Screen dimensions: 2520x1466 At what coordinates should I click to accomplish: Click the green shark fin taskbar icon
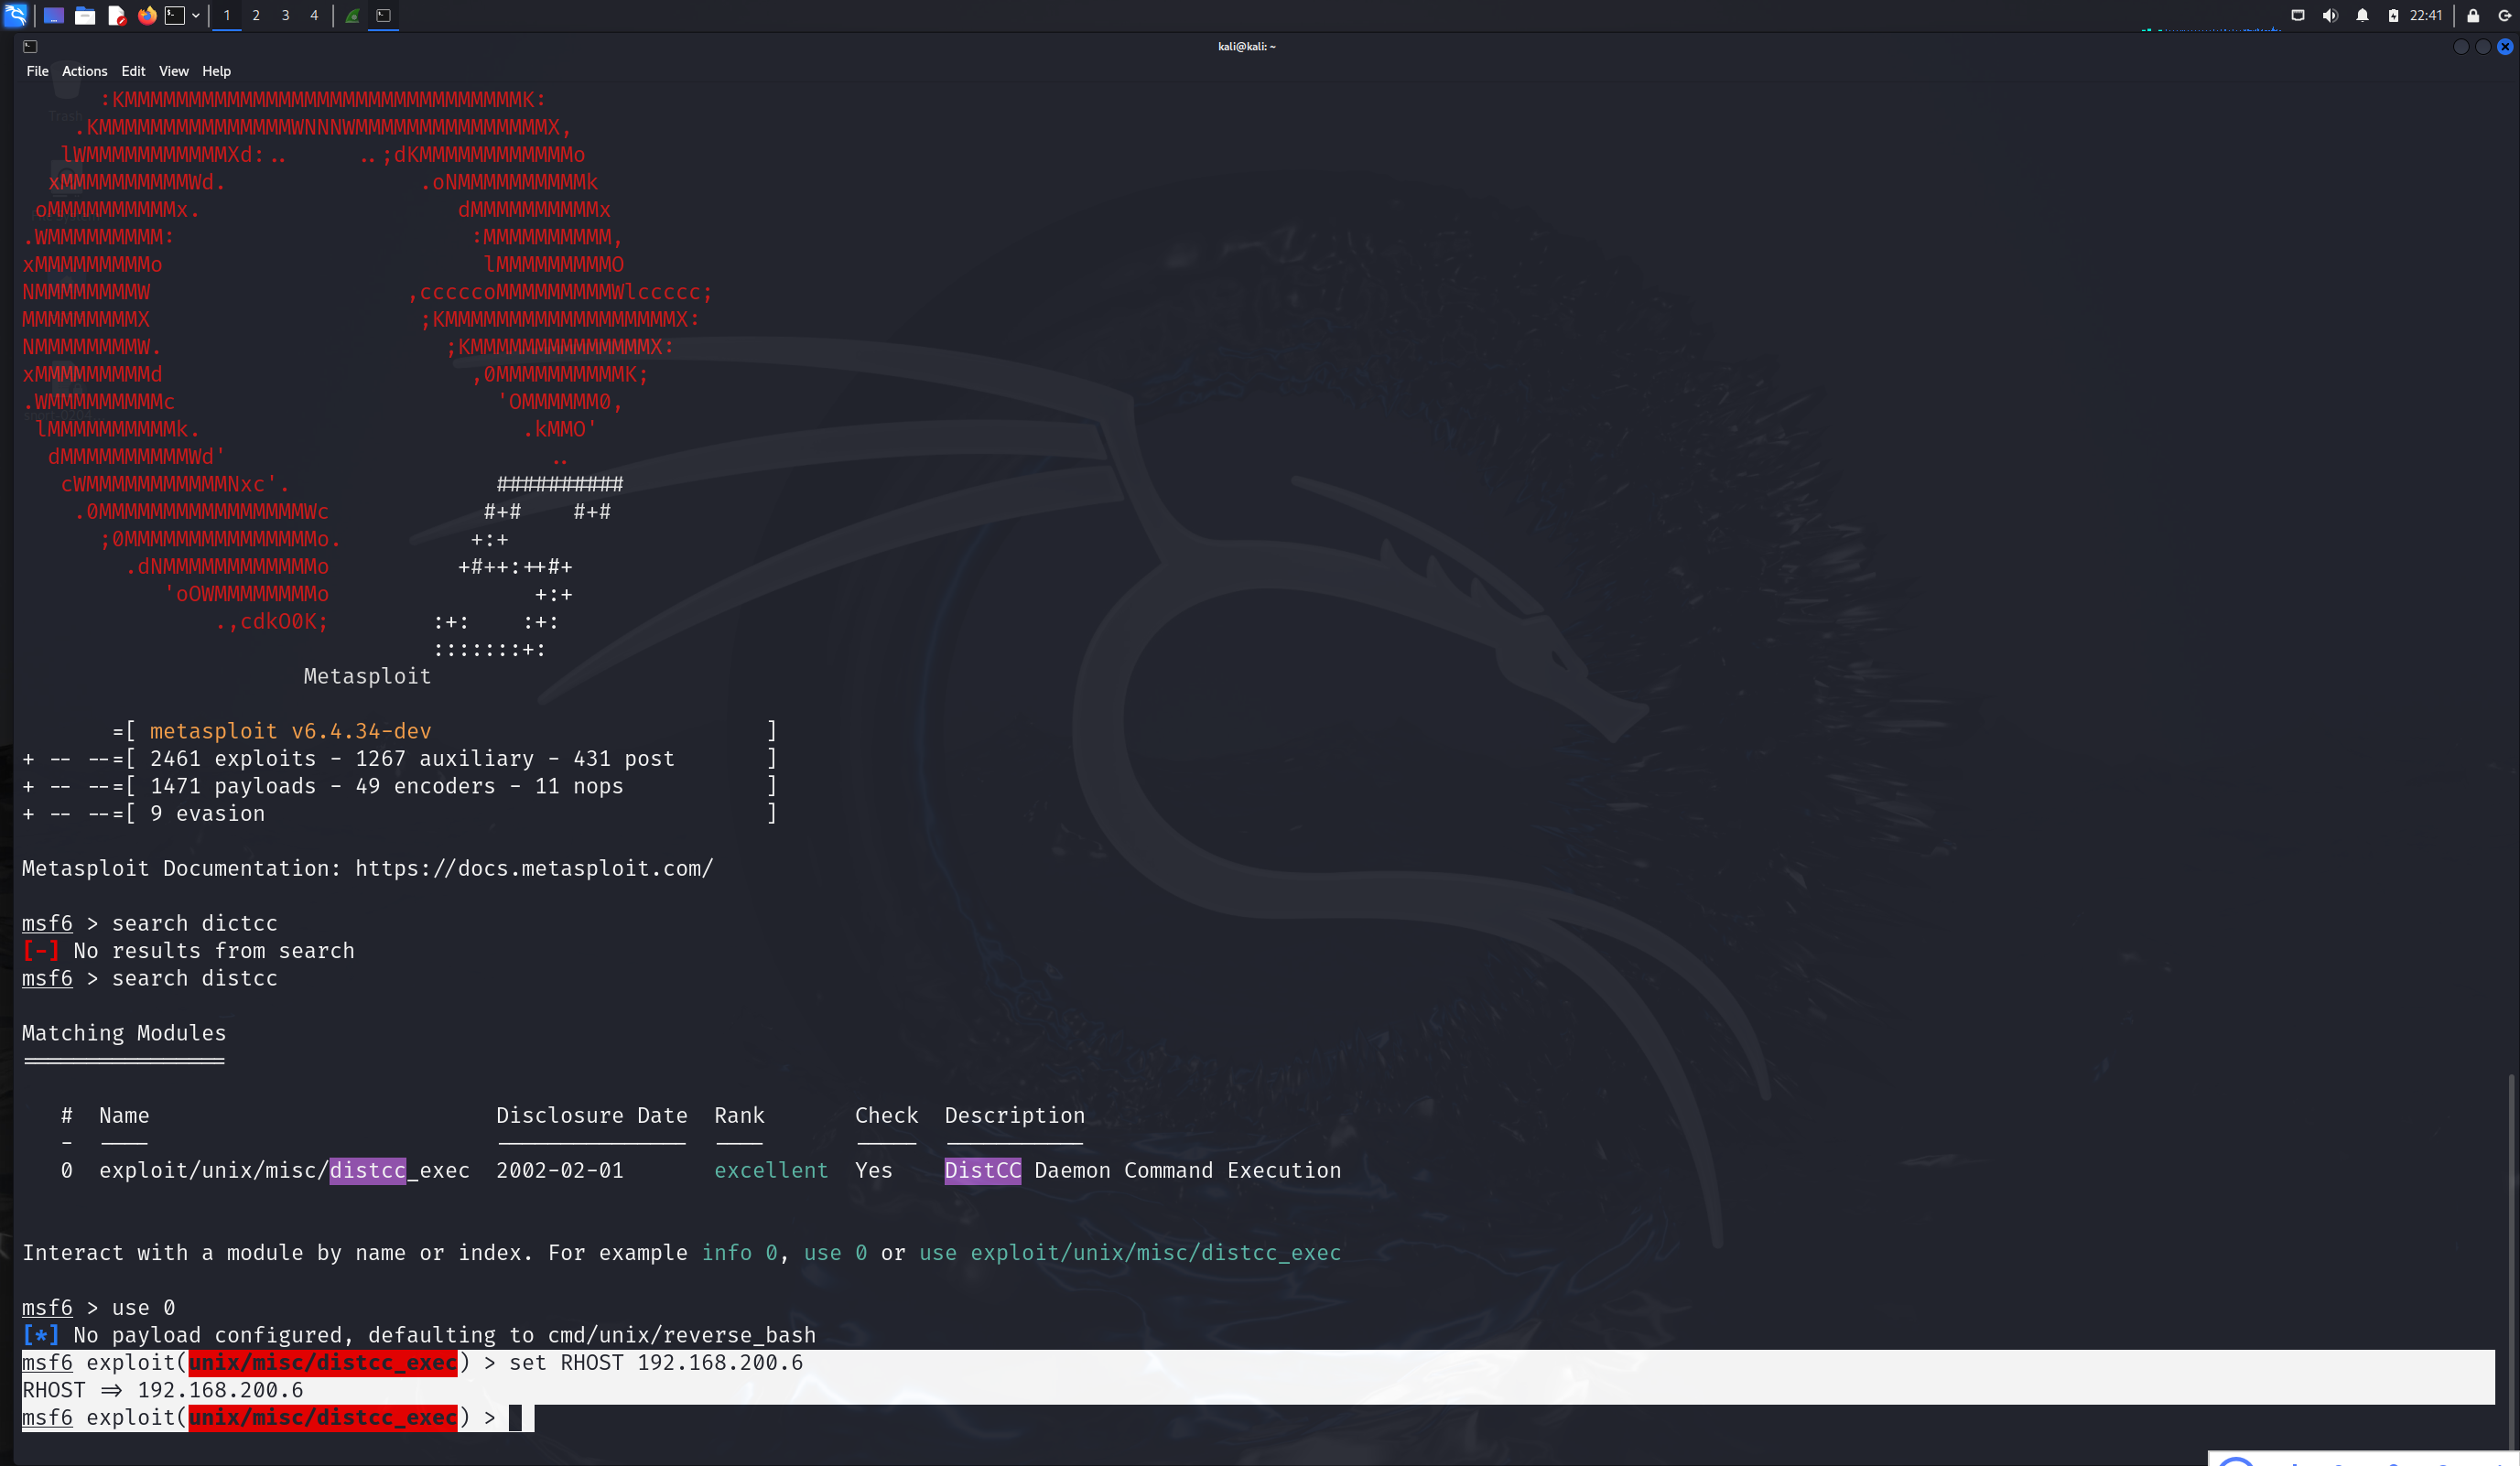click(x=353, y=15)
